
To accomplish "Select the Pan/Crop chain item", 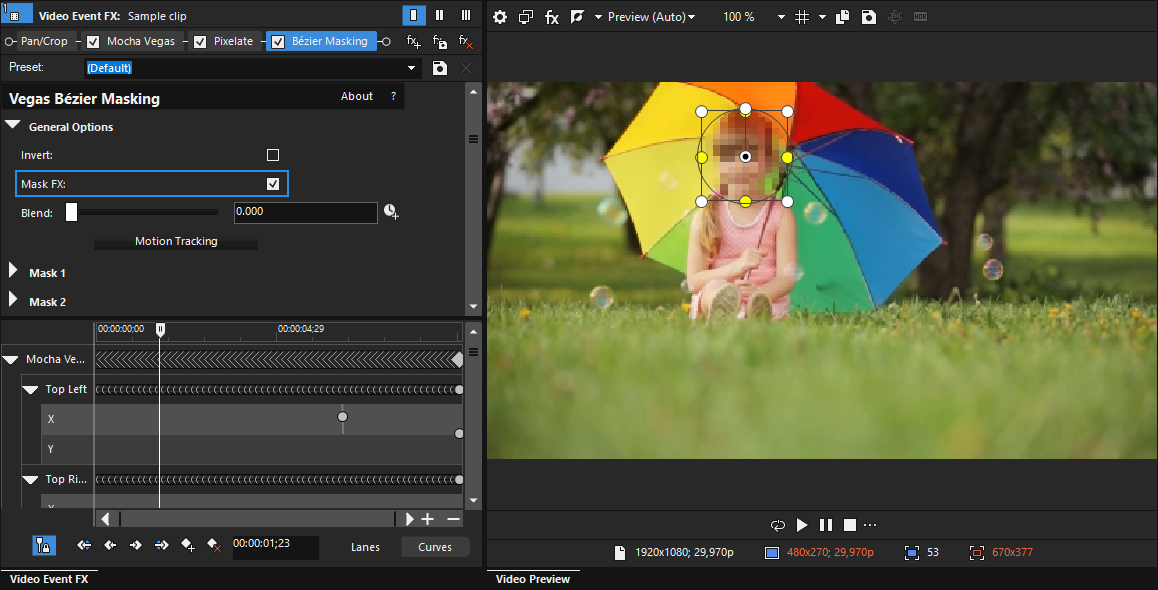I will point(44,41).
